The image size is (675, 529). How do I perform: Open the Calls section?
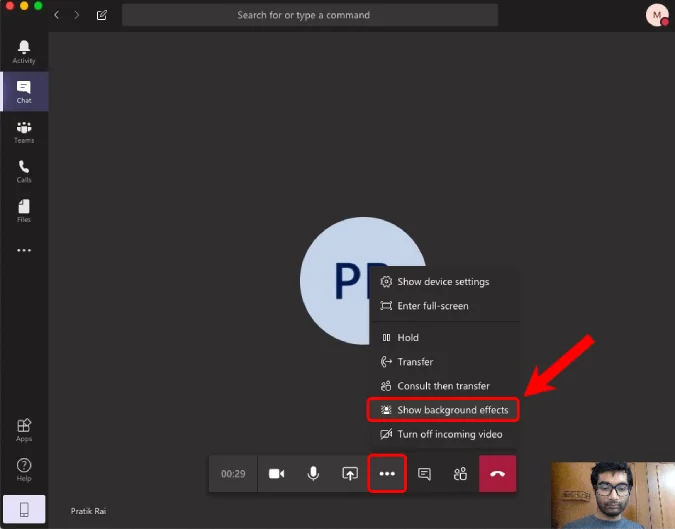click(x=24, y=171)
